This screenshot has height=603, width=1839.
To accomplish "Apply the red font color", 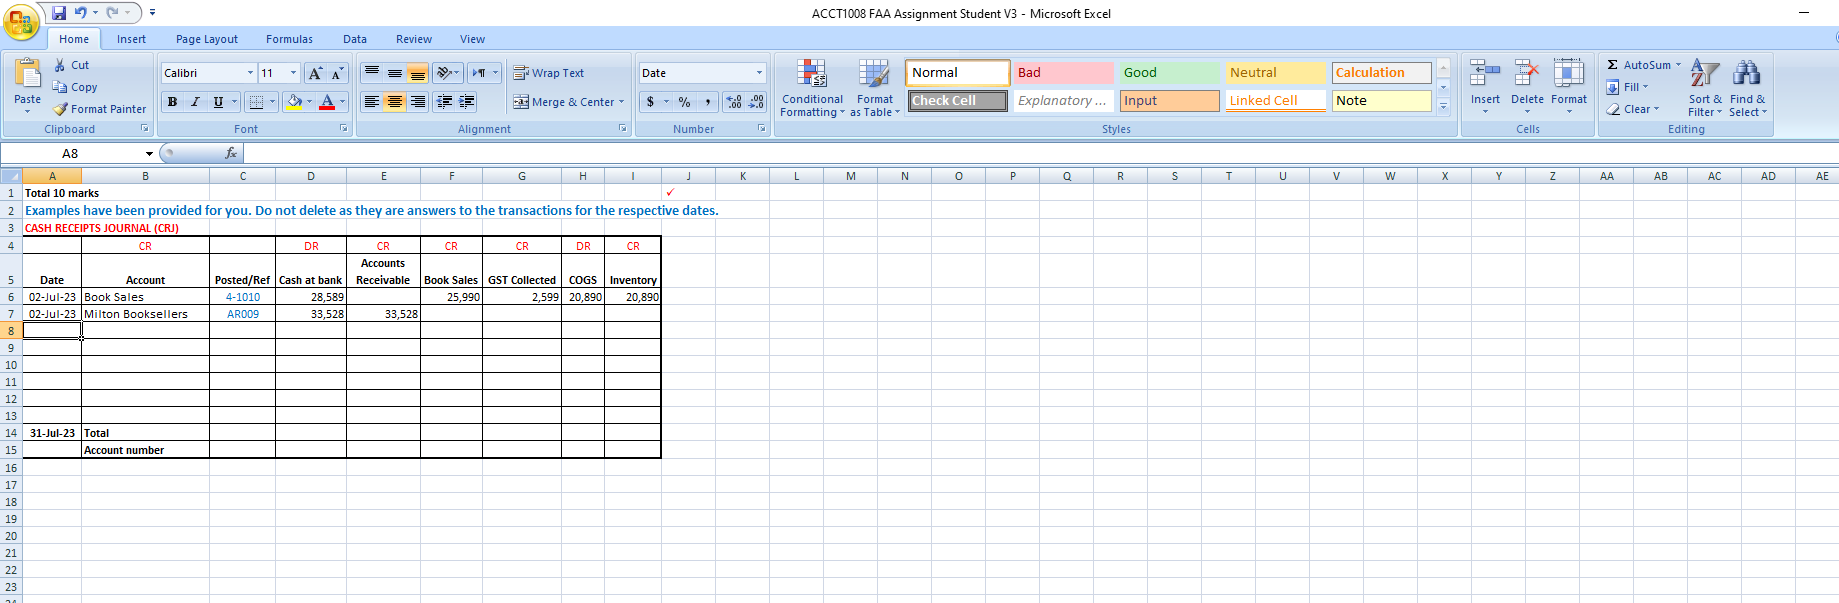I will click(x=327, y=102).
